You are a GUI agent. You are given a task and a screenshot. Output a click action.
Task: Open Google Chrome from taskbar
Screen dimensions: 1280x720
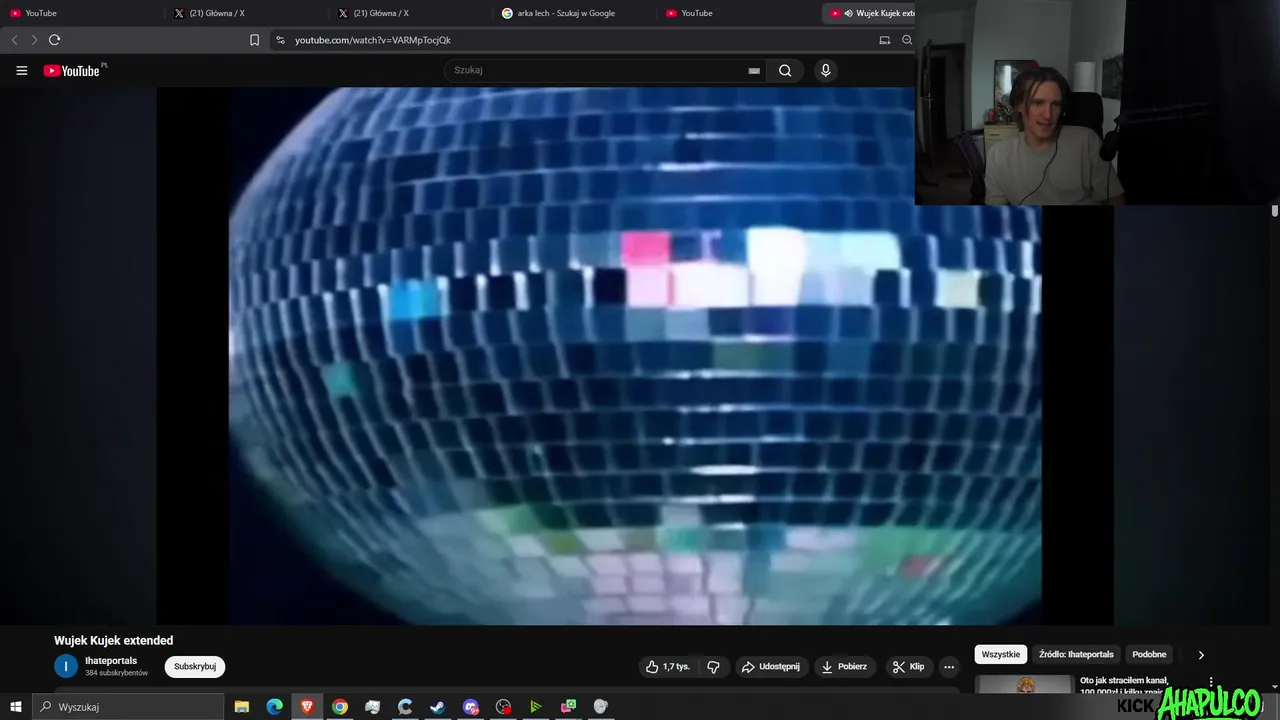coord(340,707)
